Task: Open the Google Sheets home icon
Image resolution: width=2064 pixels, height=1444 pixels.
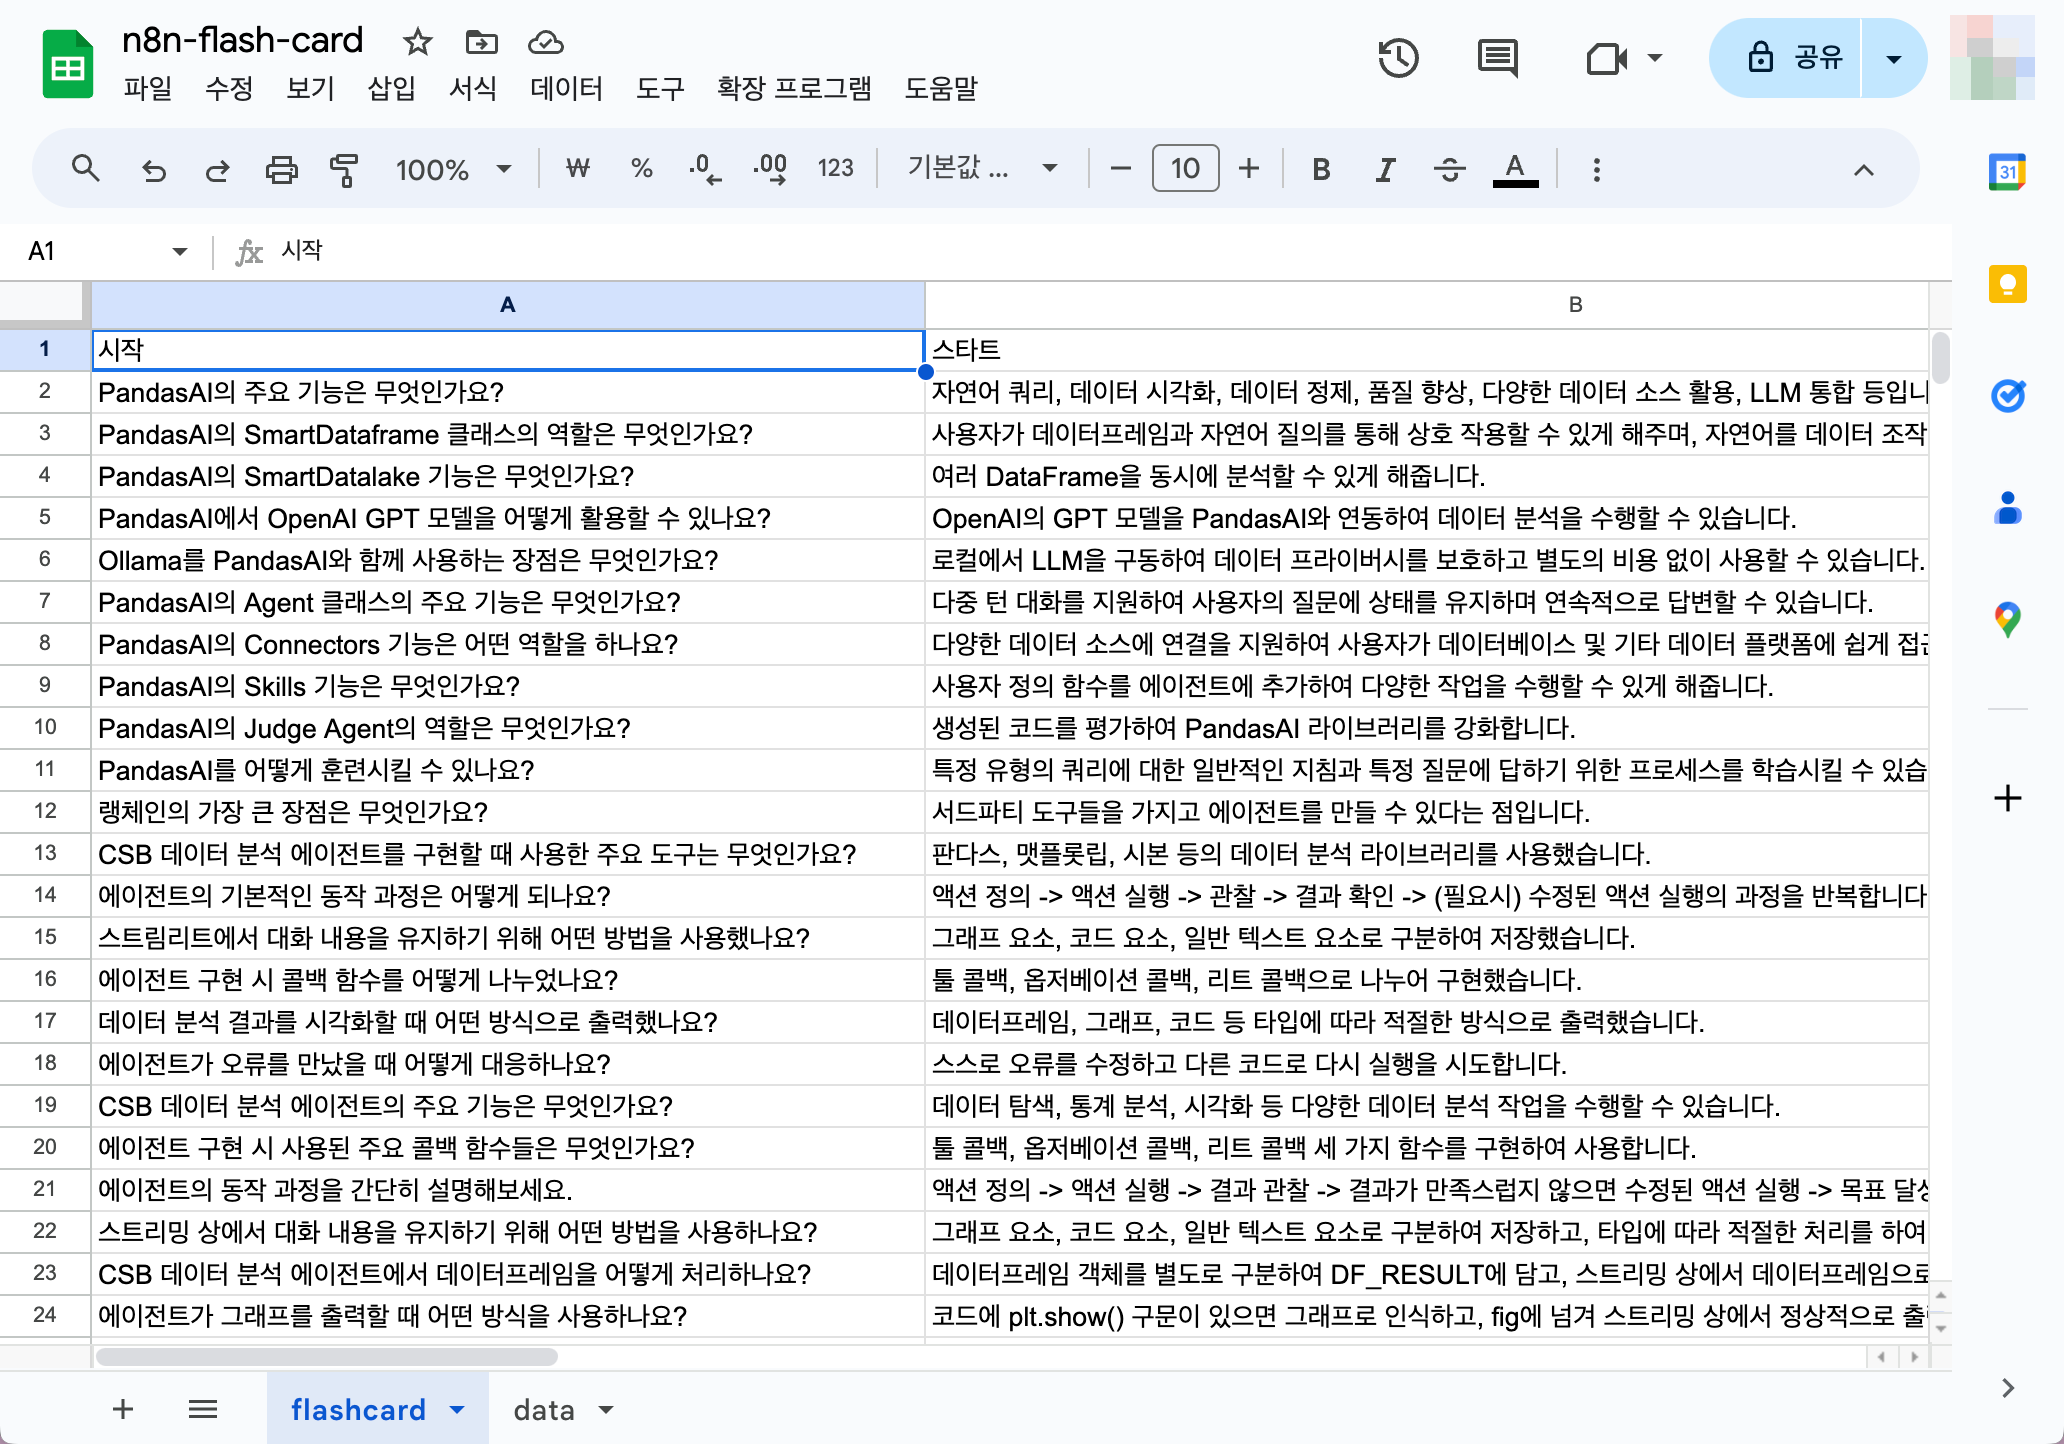Action: click(67, 65)
